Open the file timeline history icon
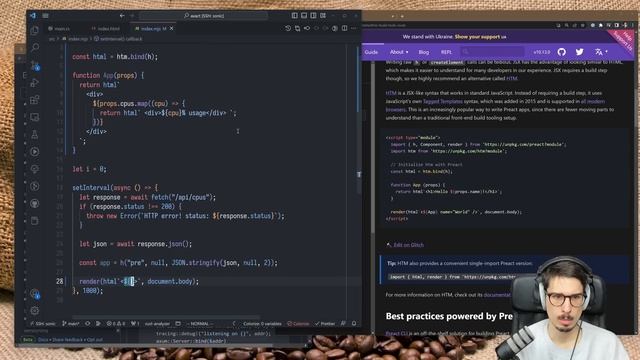This screenshot has height=360, width=640. pos(288,28)
